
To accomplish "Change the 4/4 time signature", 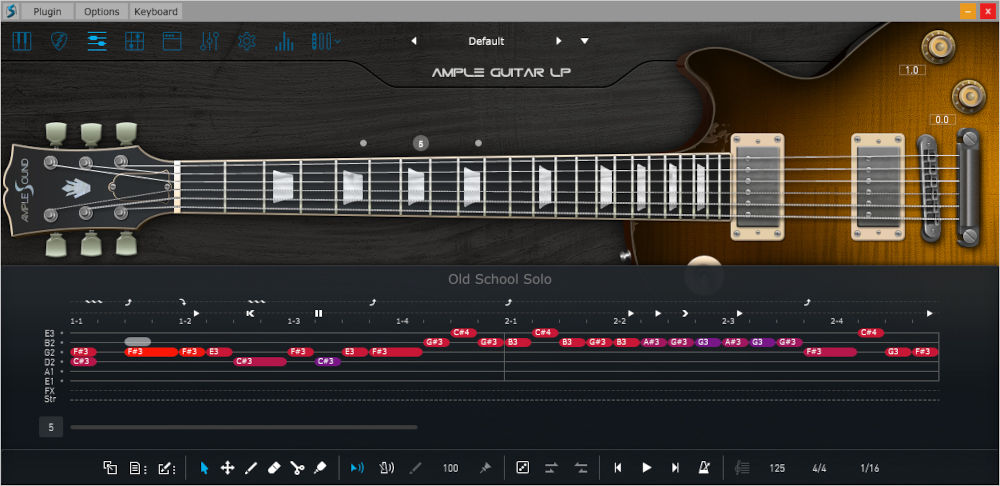I will click(x=820, y=468).
